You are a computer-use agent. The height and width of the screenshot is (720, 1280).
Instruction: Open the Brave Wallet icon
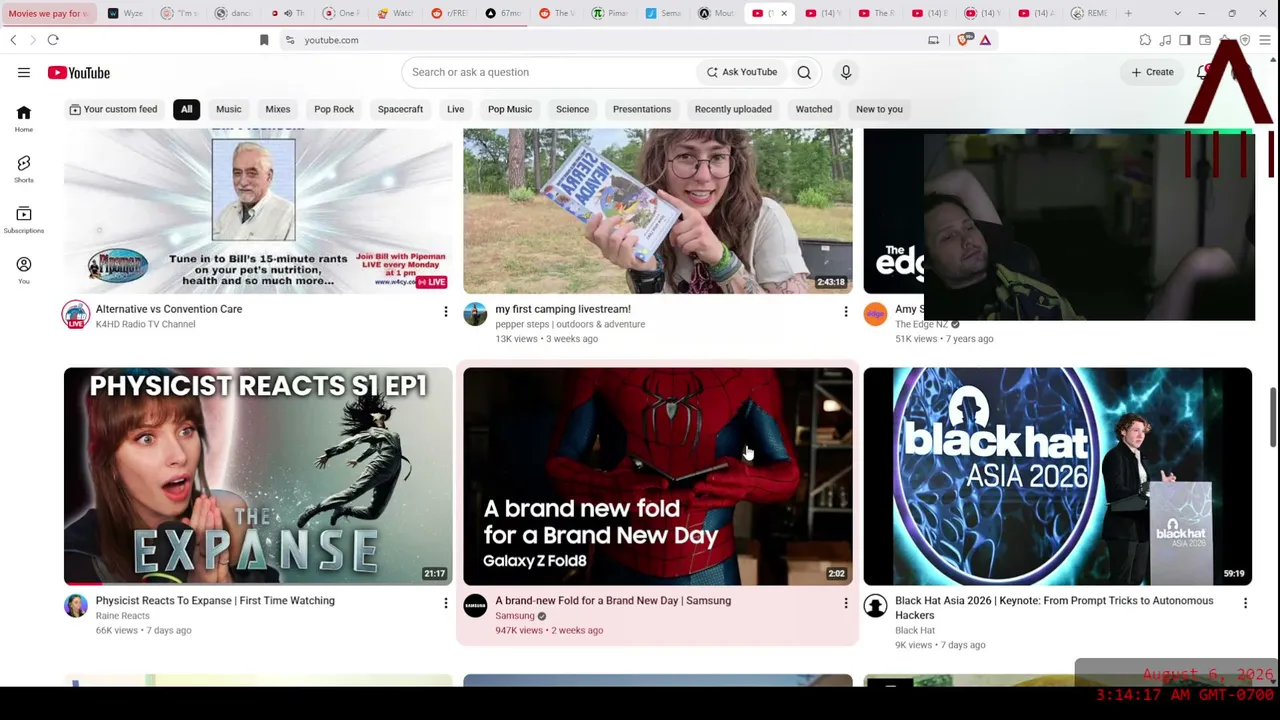point(1205,40)
